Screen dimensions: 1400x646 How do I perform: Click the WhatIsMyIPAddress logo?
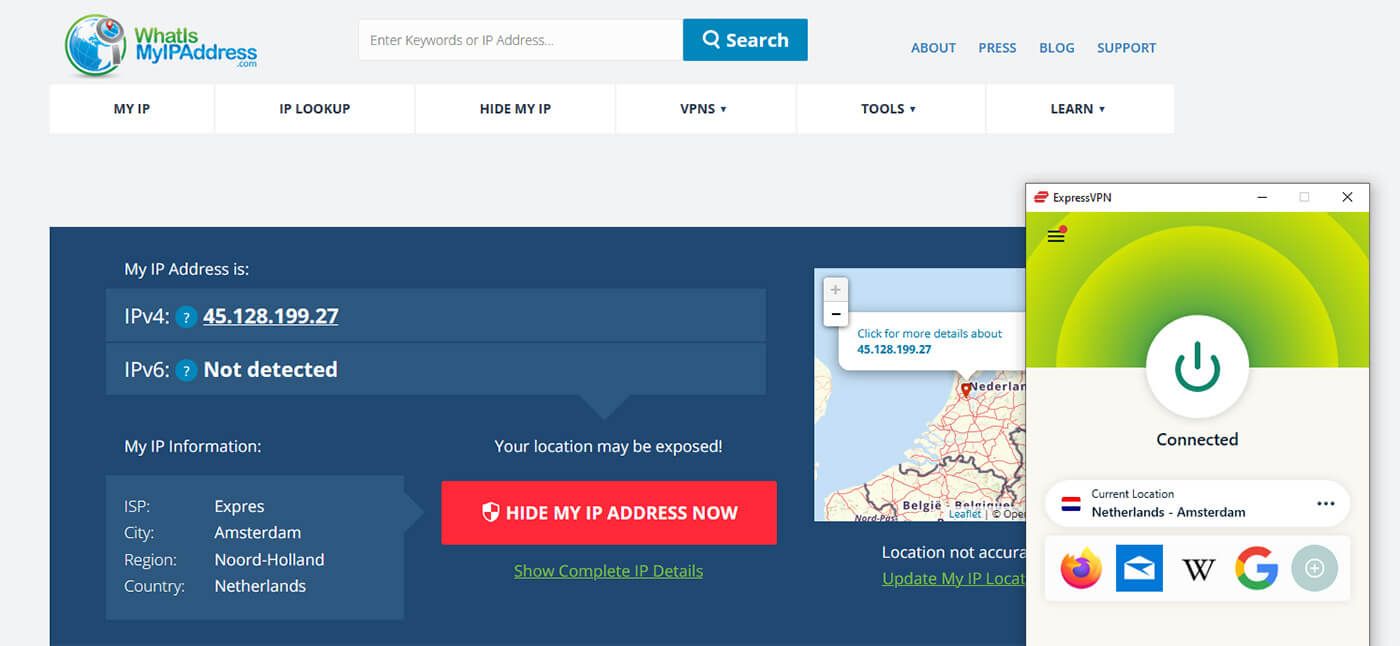pos(160,42)
